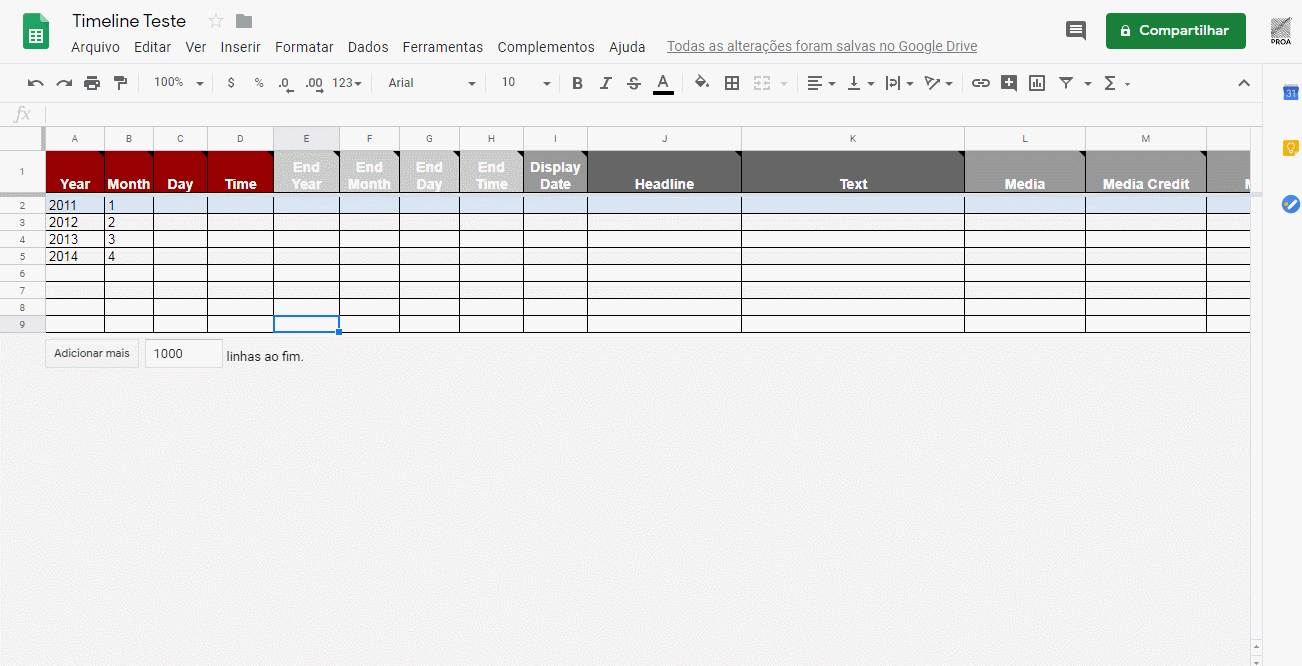Click the Redo arrow icon

point(64,83)
